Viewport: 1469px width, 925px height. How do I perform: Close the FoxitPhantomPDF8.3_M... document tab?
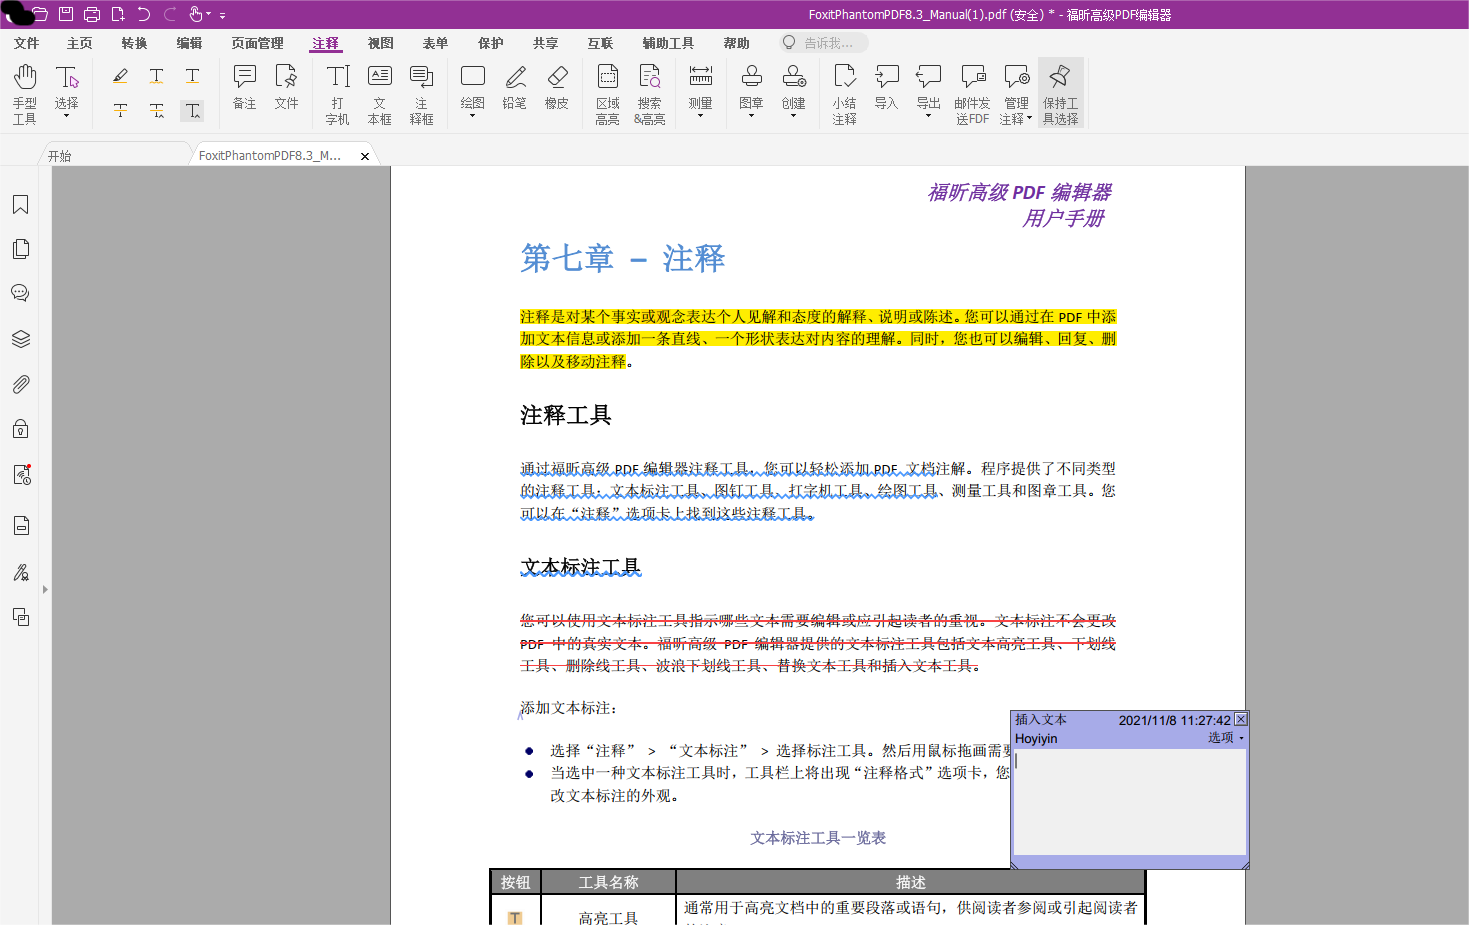tap(365, 156)
